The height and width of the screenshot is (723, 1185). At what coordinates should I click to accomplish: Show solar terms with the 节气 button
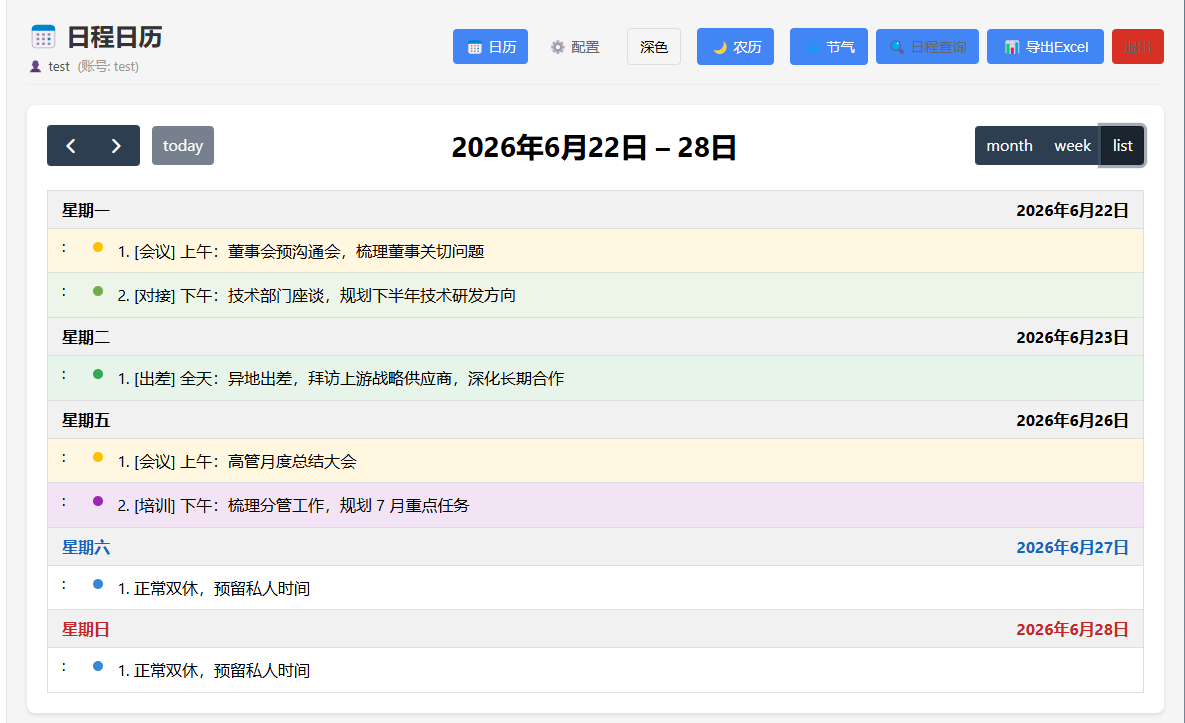828,47
